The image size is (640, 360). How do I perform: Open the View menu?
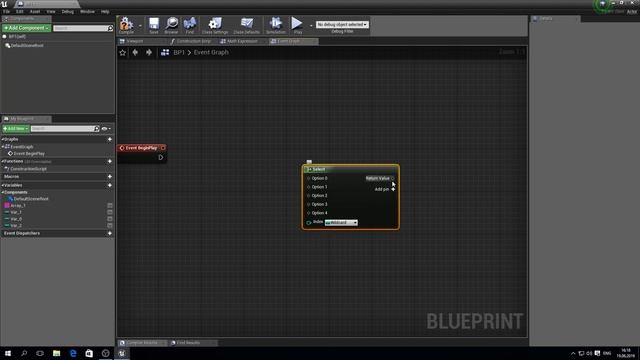coord(51,11)
